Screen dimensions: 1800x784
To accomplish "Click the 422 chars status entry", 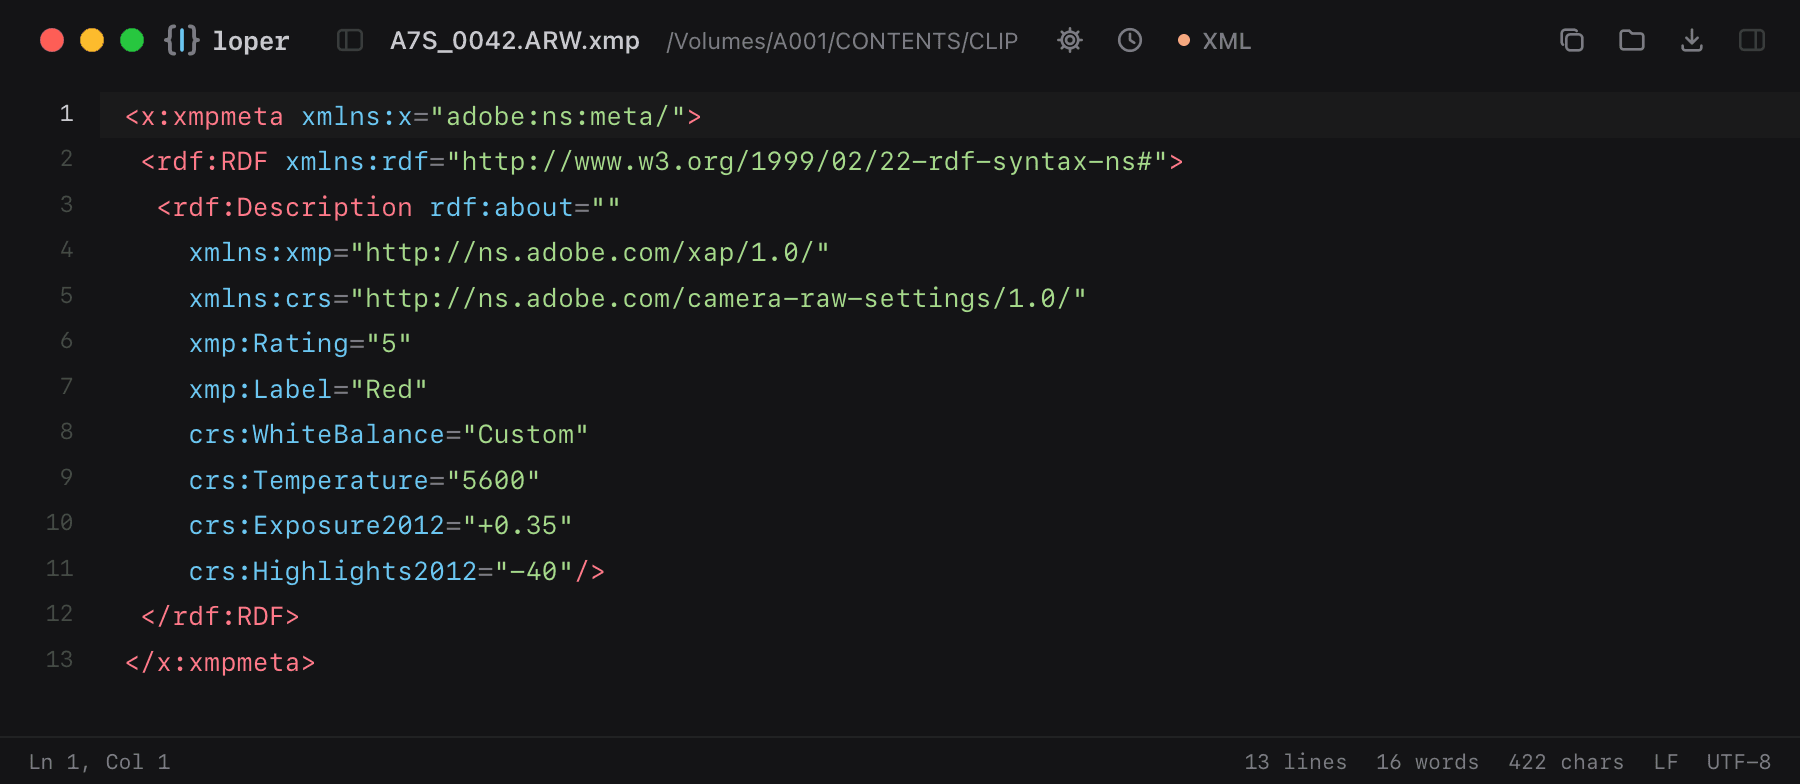I will [x=1566, y=762].
